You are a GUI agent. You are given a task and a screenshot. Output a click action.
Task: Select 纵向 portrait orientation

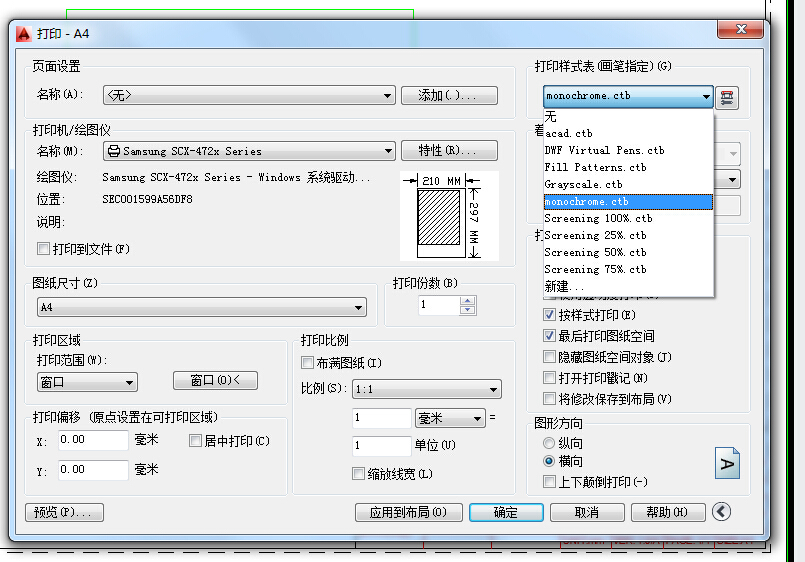(549, 443)
